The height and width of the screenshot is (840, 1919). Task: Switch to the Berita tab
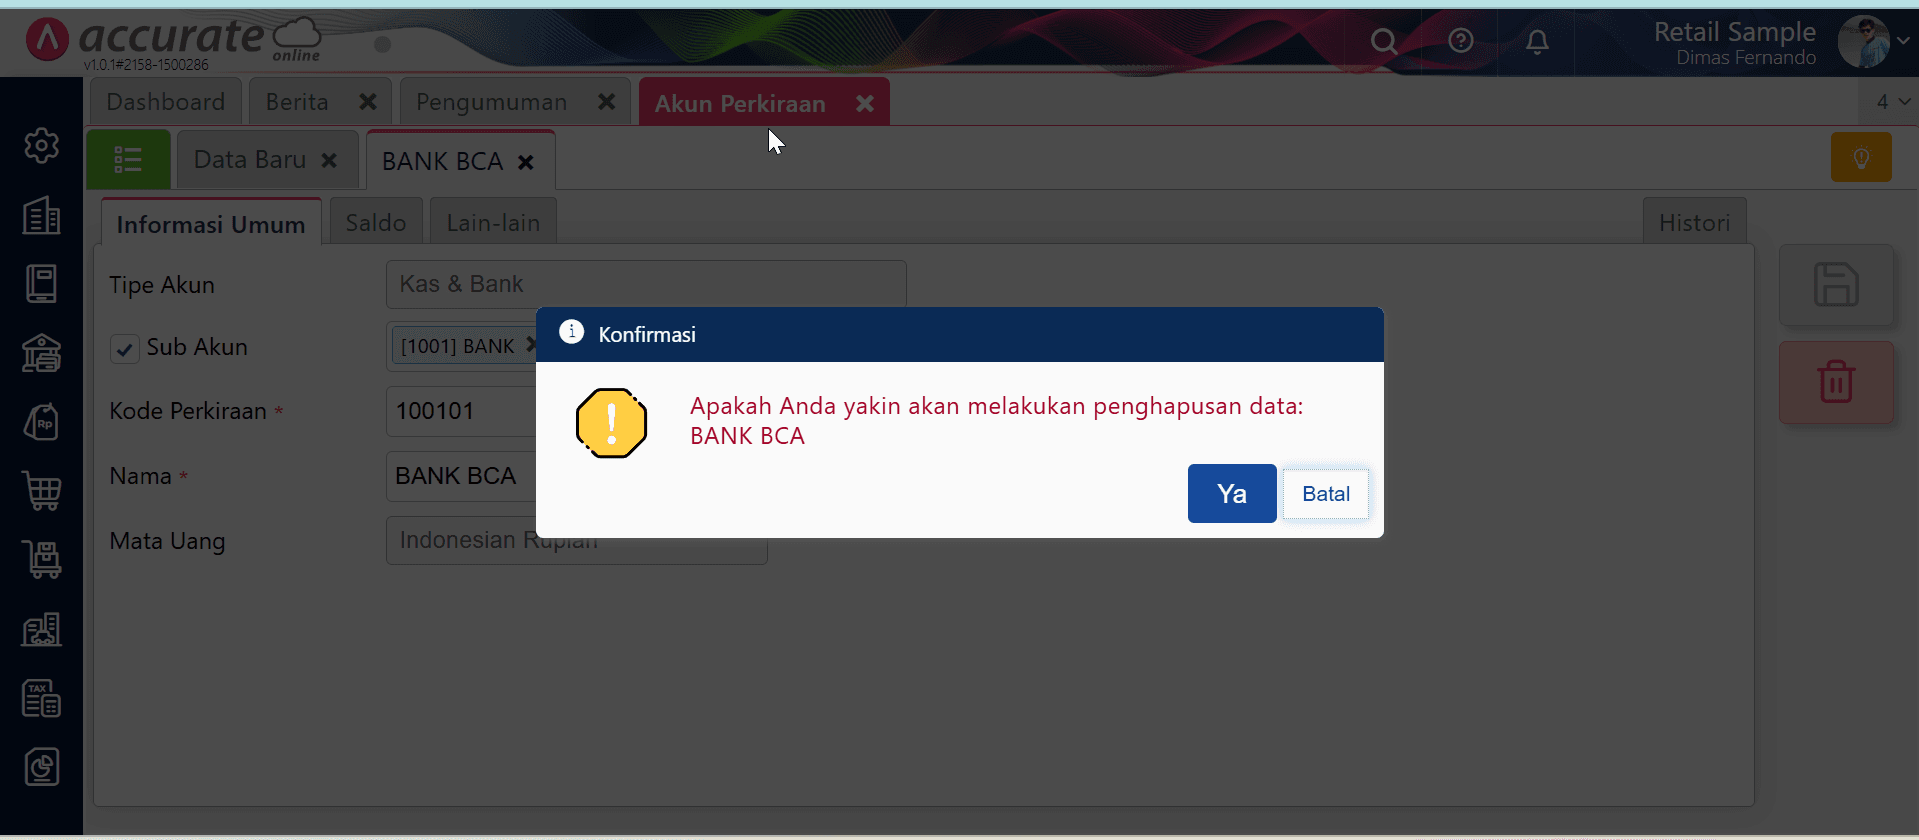pos(297,102)
